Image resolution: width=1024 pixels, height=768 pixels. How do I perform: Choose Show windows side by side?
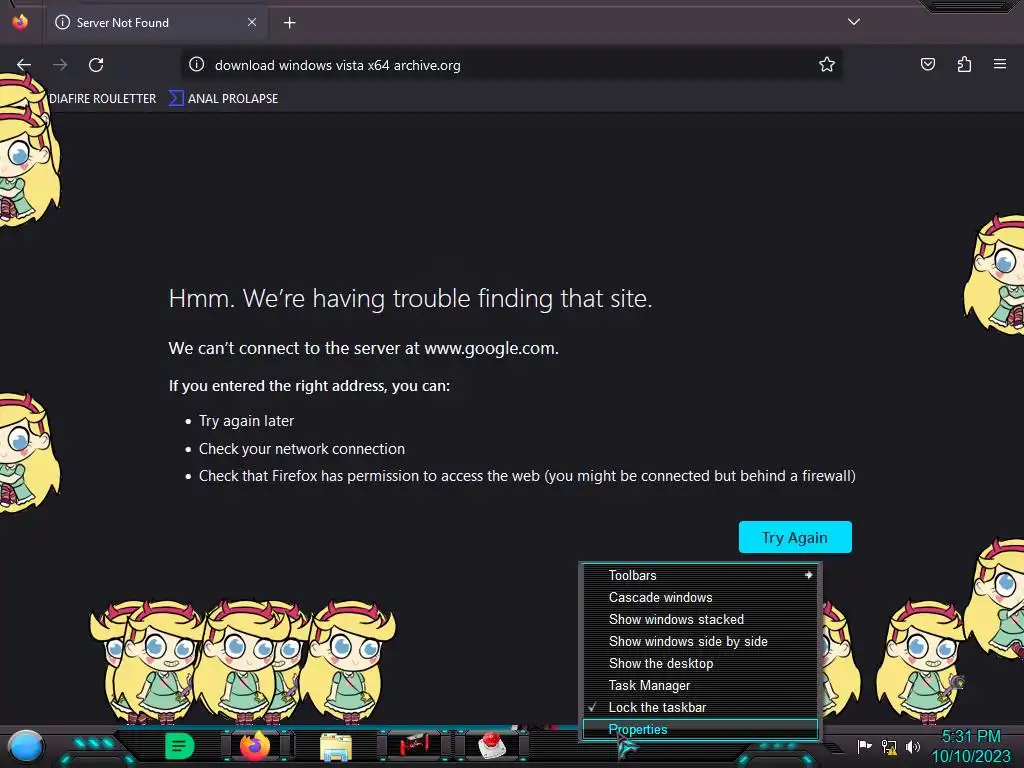click(x=699, y=641)
